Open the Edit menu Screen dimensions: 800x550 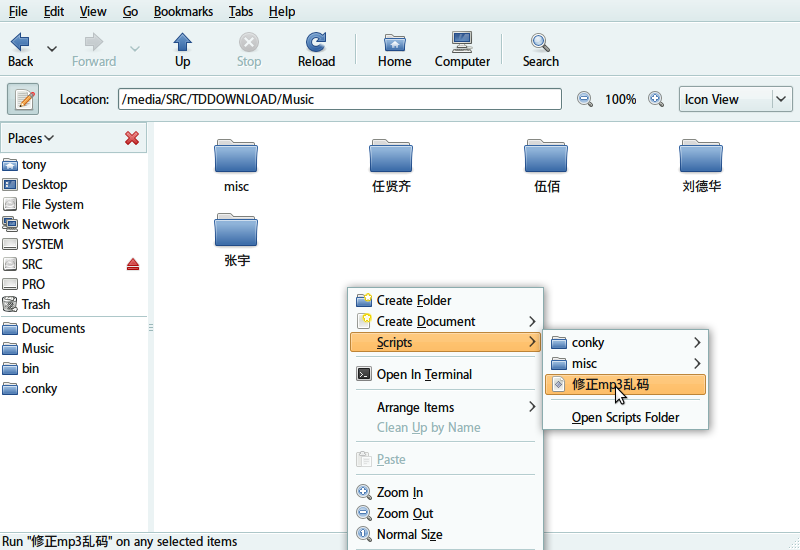pos(54,11)
